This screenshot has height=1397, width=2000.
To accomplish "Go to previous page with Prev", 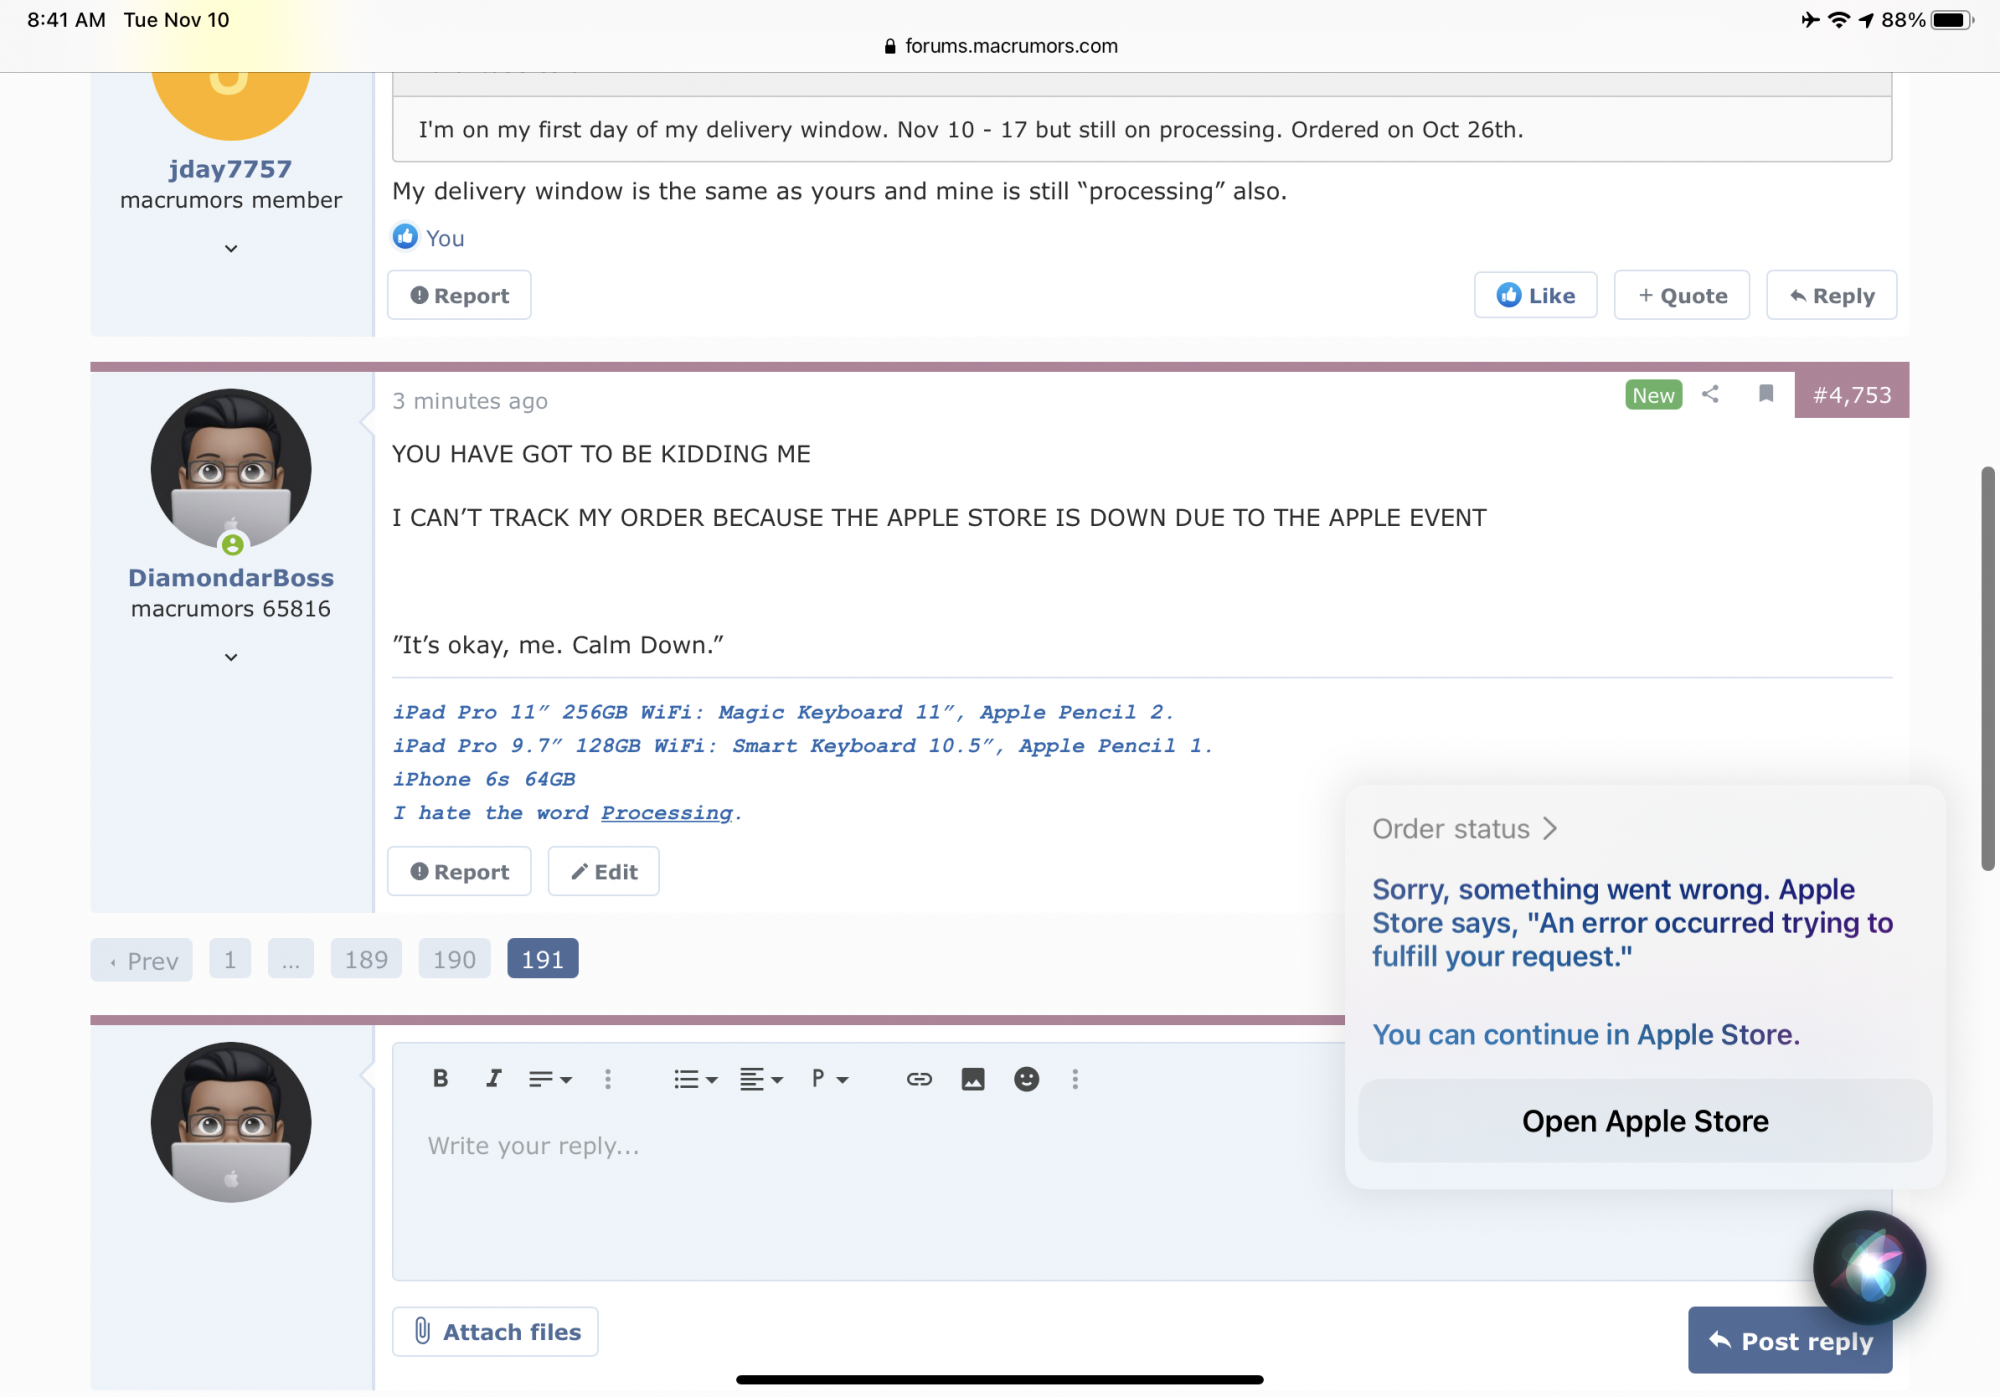I will pos(141,960).
